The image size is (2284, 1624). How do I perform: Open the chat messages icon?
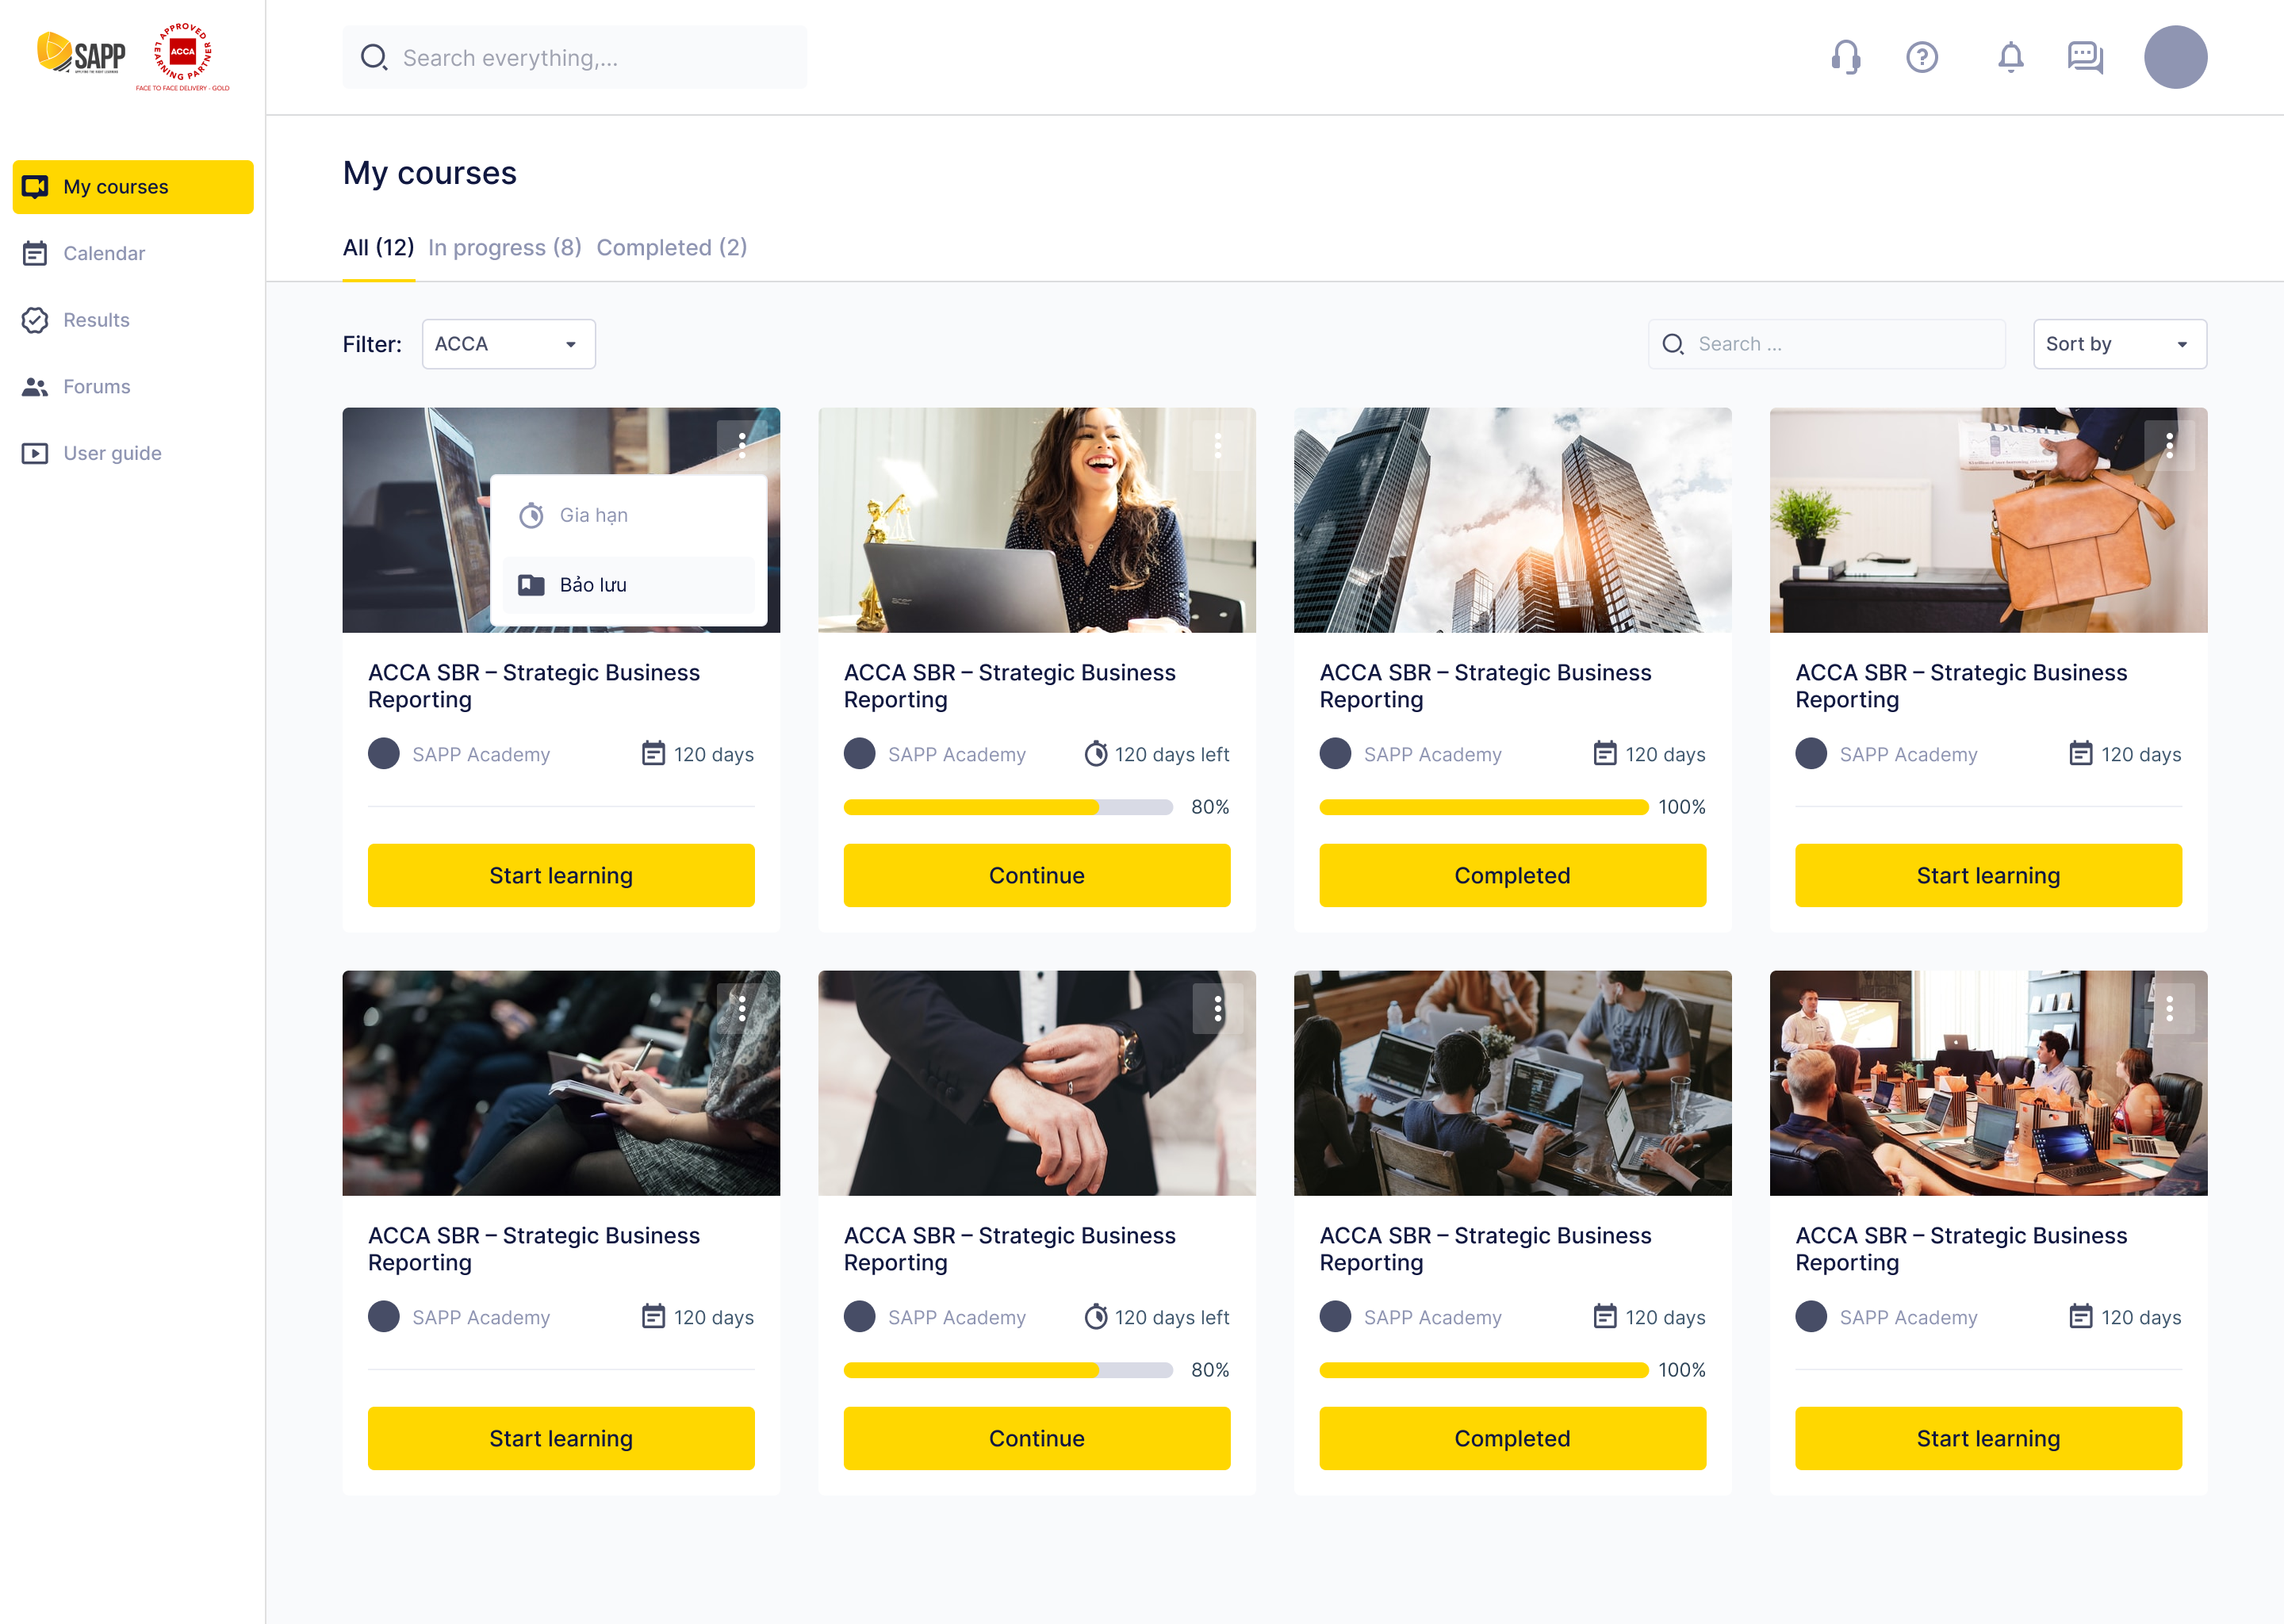pos(2085,58)
